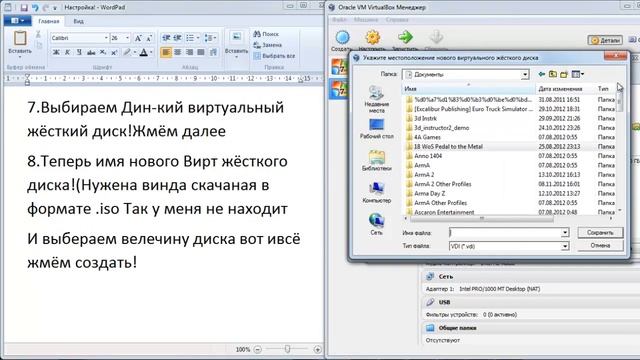Image resolution: width=640 pixels, height=360 pixels.
Task: Open Файл menu in VirtualBox Manager
Action: coord(339,20)
